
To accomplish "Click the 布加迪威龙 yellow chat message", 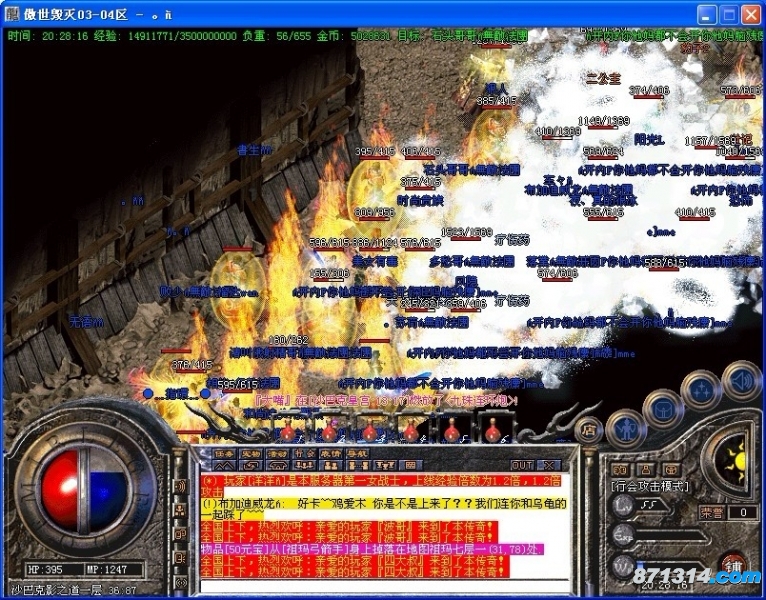I will [384, 509].
